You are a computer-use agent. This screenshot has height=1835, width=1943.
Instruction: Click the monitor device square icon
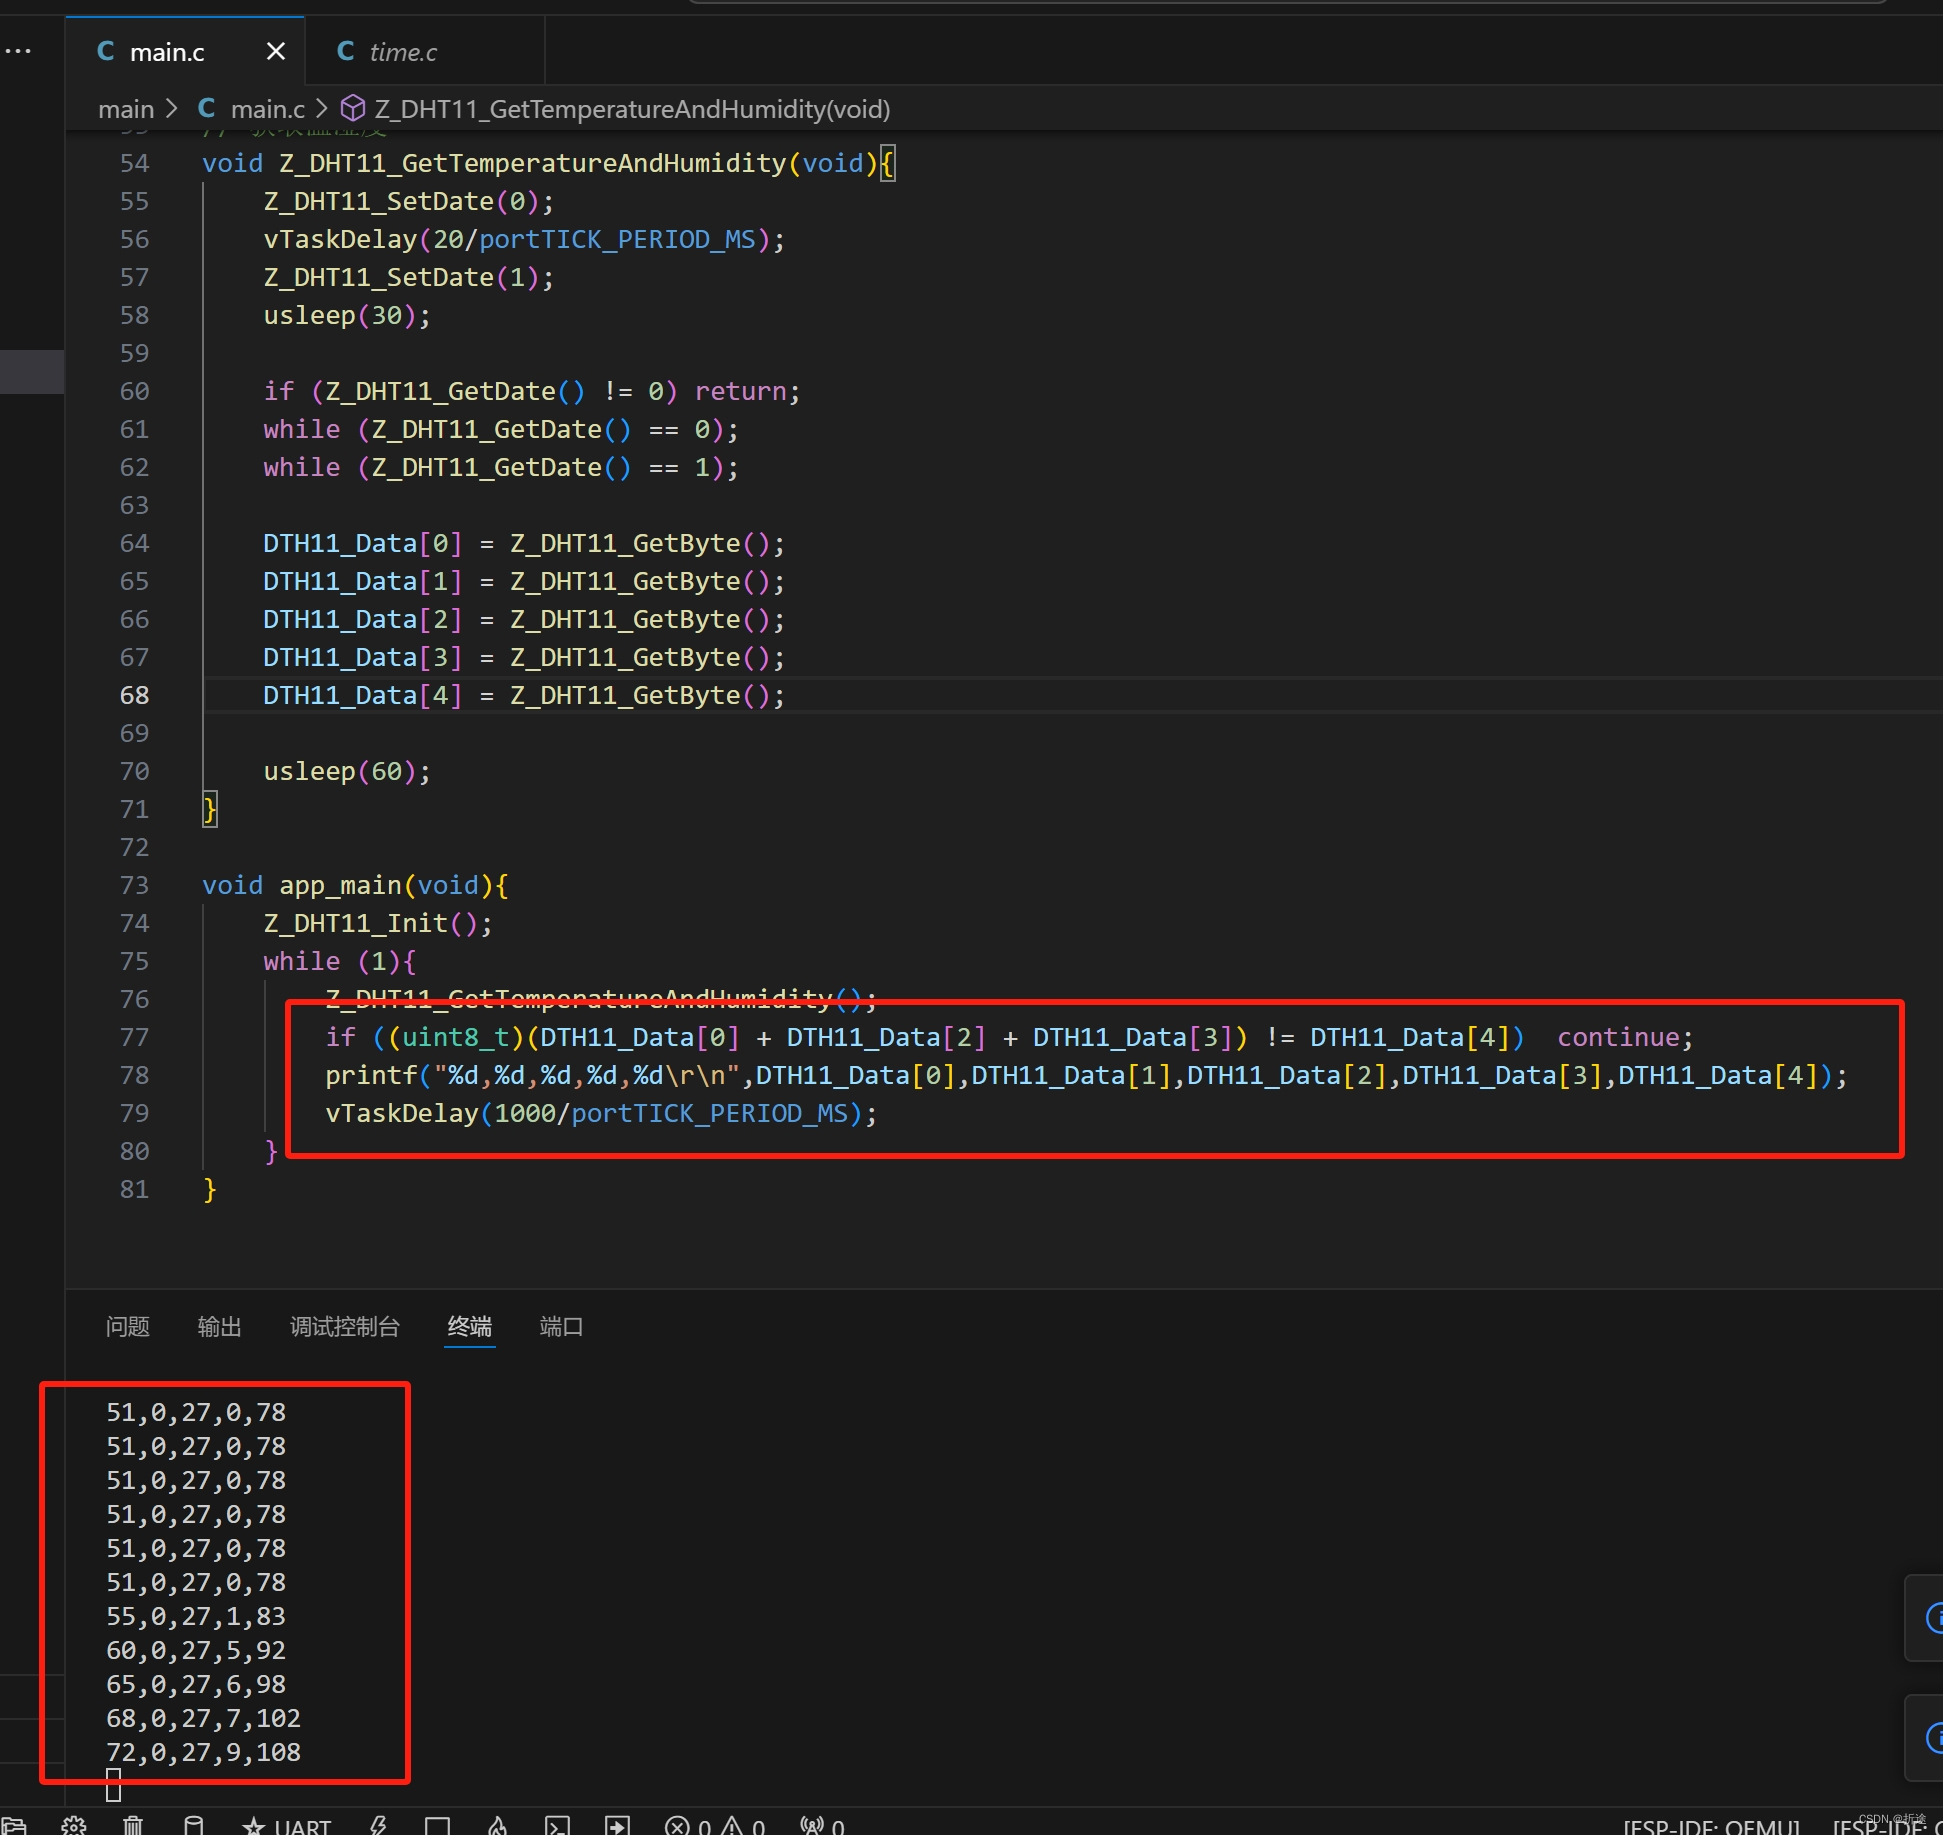pos(437,1825)
